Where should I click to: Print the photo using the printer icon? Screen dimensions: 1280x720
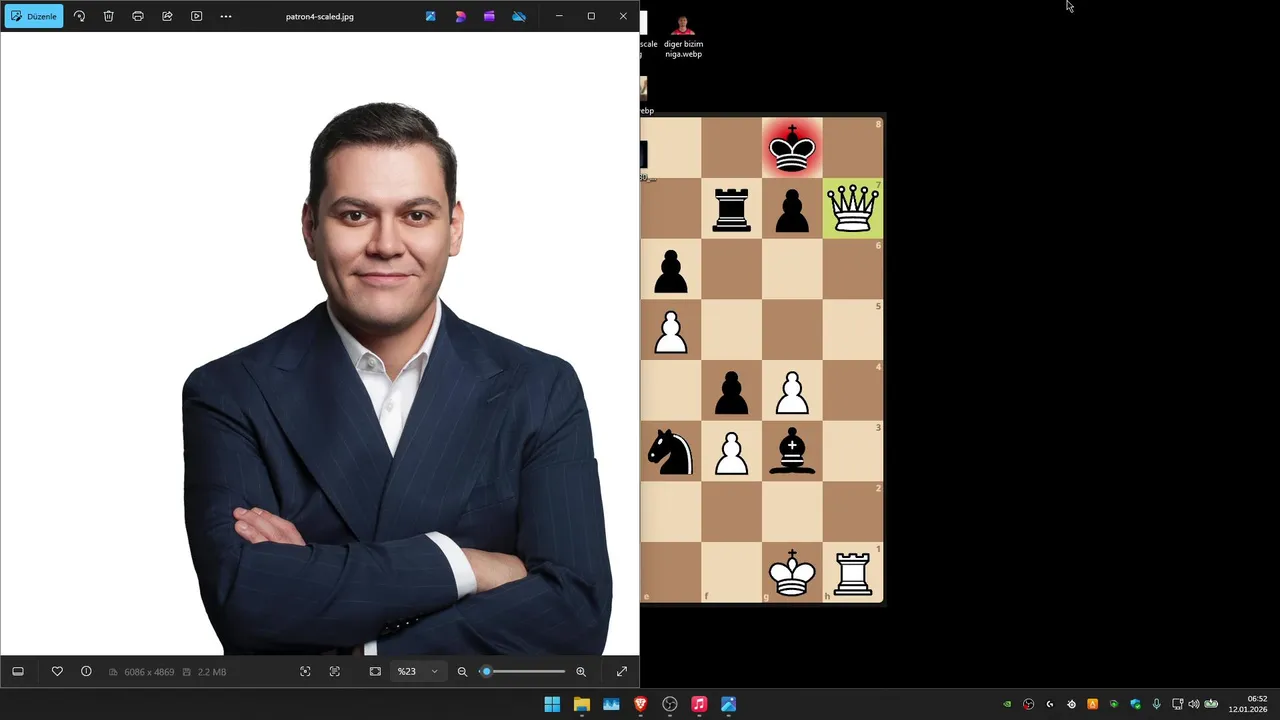pos(138,16)
